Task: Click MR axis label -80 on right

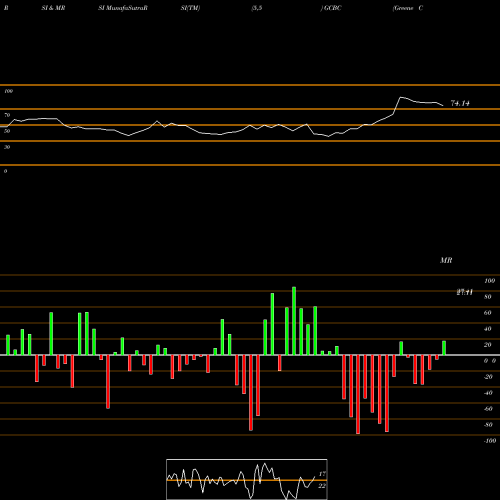Action: tap(488, 425)
